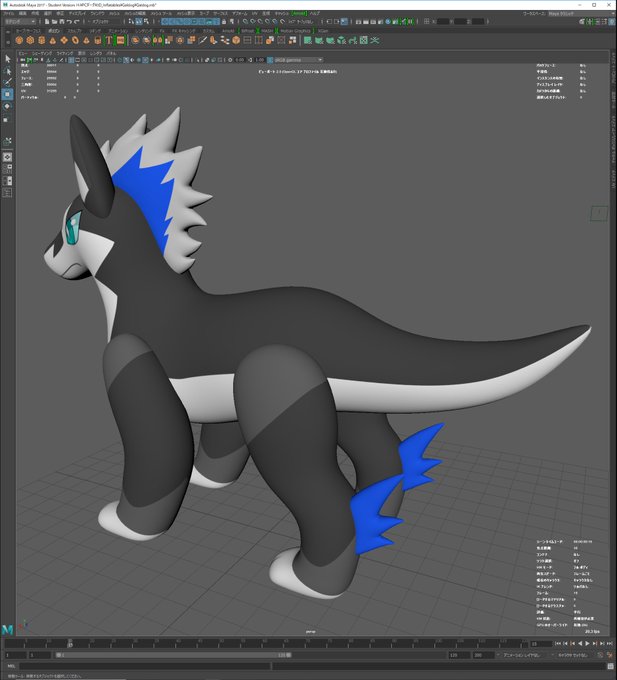Select the Multi-Cut knife shelf icon

click(202, 40)
